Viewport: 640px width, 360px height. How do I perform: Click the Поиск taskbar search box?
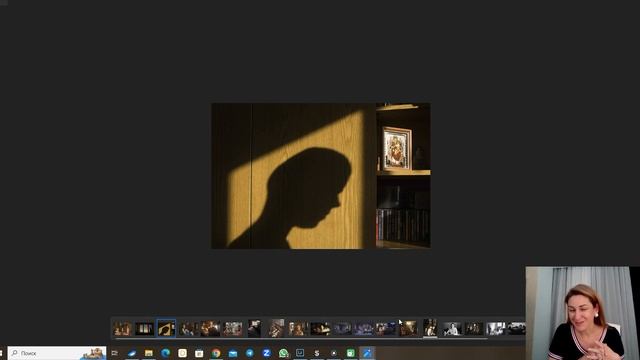coord(57,353)
